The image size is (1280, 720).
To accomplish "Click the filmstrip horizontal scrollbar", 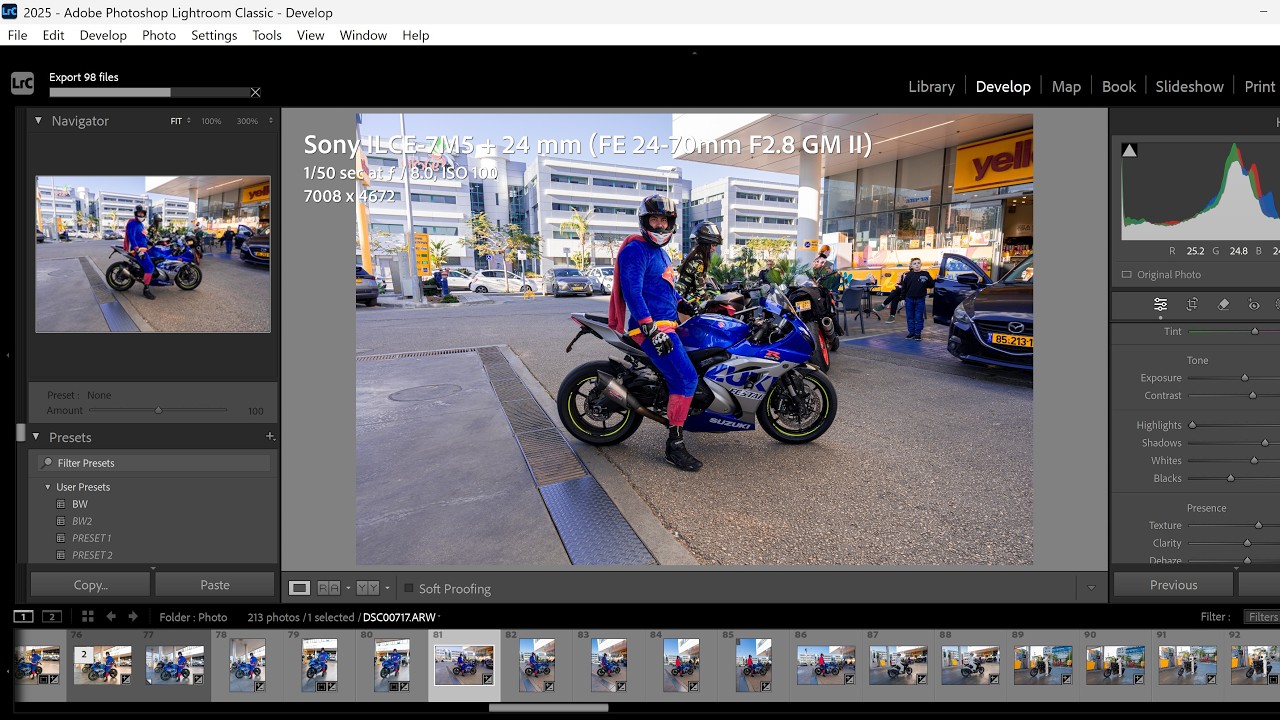I will click(548, 708).
